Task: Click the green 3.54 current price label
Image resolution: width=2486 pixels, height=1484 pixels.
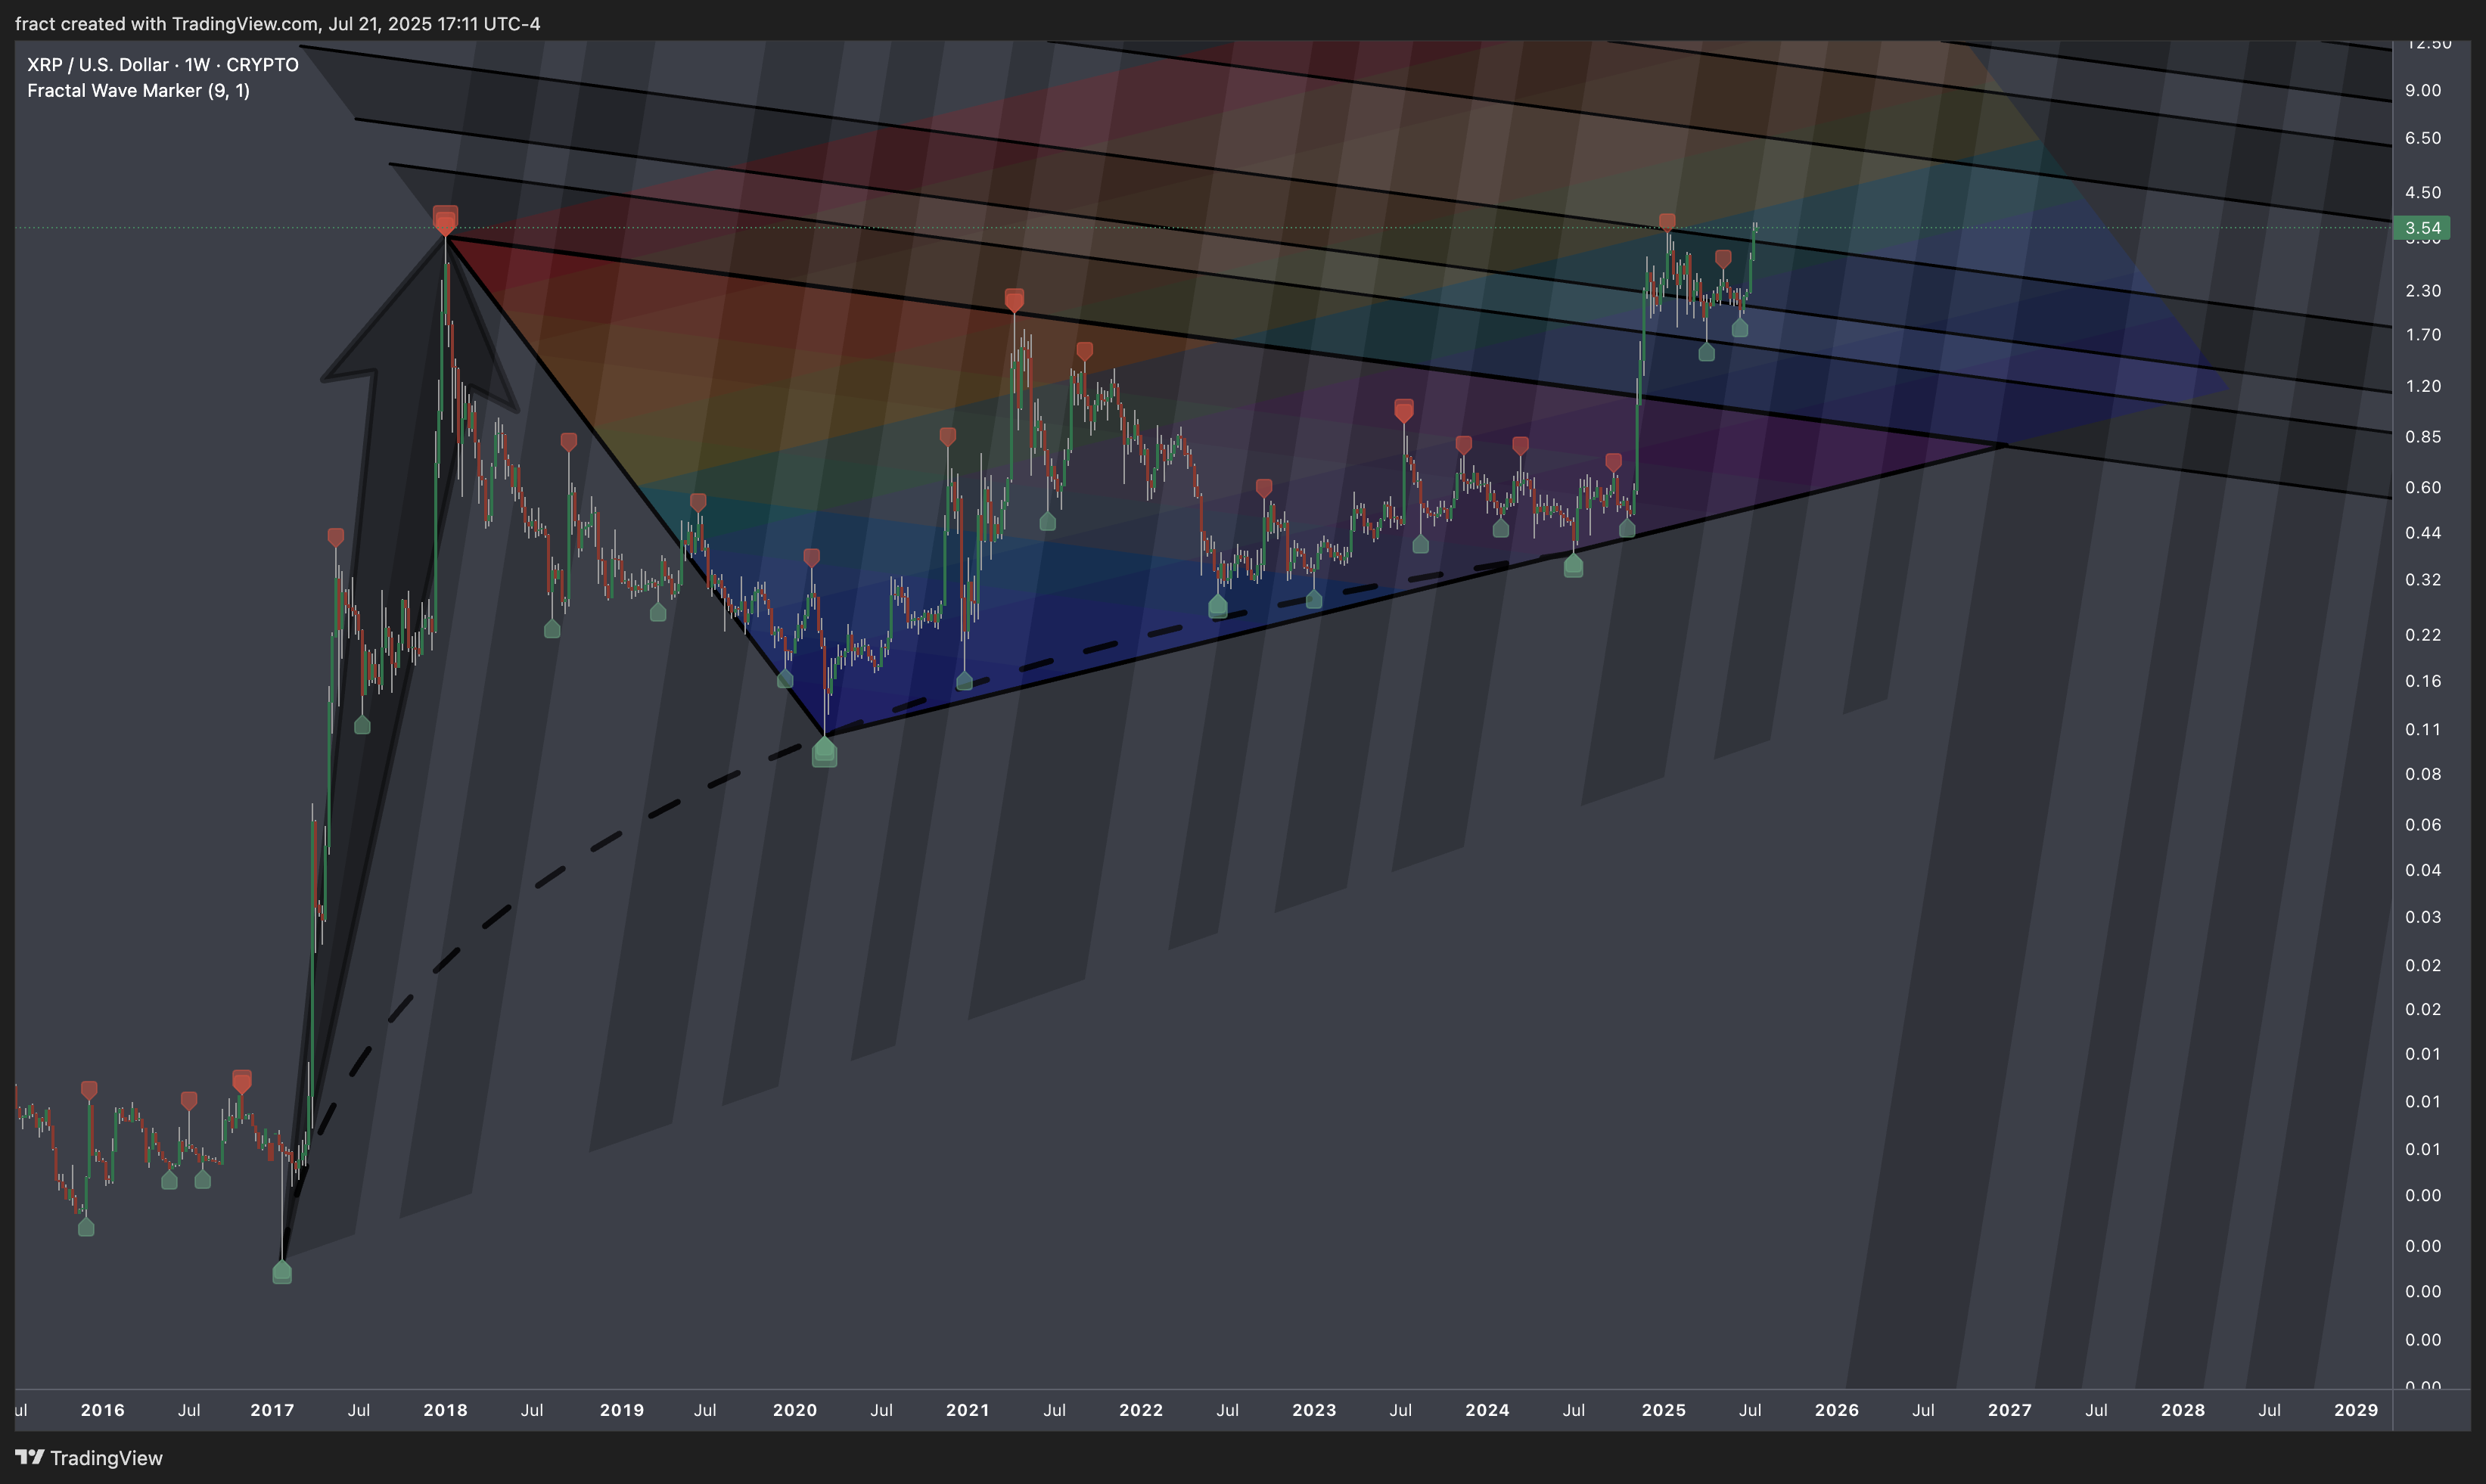Action: coord(2421,228)
